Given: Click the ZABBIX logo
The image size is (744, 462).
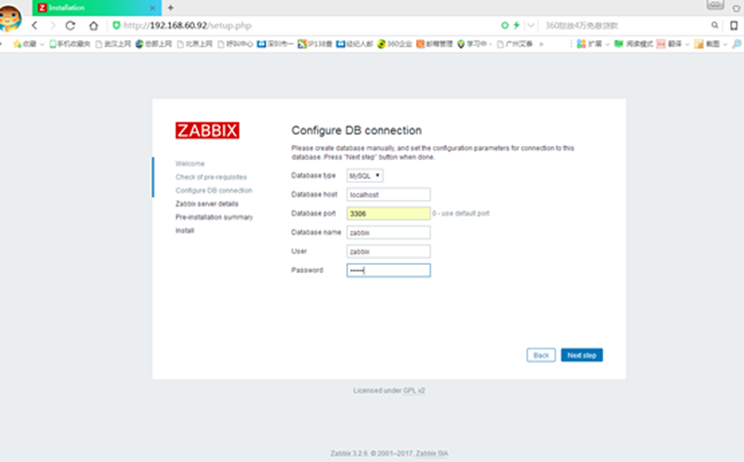Looking at the screenshot, I should tap(207, 130).
